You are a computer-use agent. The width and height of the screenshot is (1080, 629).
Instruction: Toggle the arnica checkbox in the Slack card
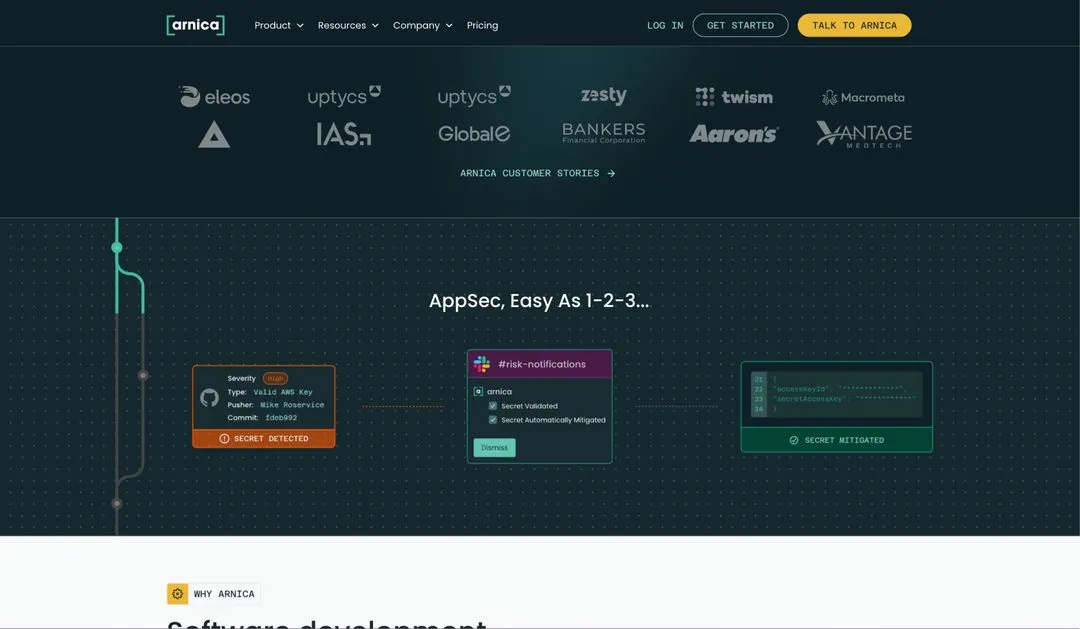479,392
